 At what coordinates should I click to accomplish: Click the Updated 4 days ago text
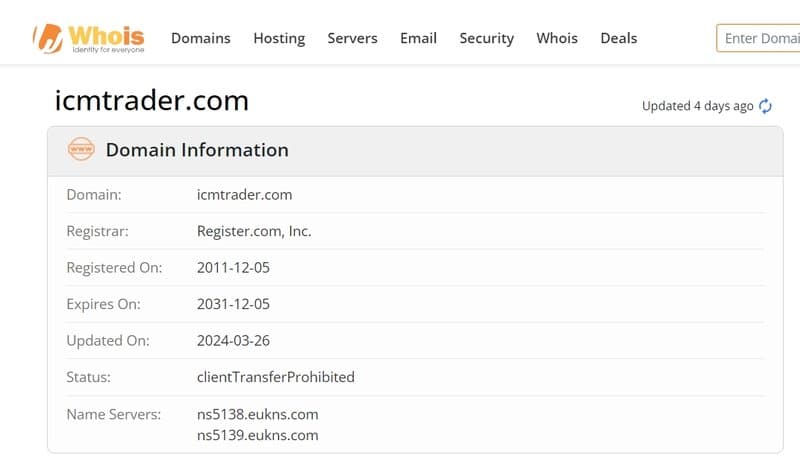[697, 106]
